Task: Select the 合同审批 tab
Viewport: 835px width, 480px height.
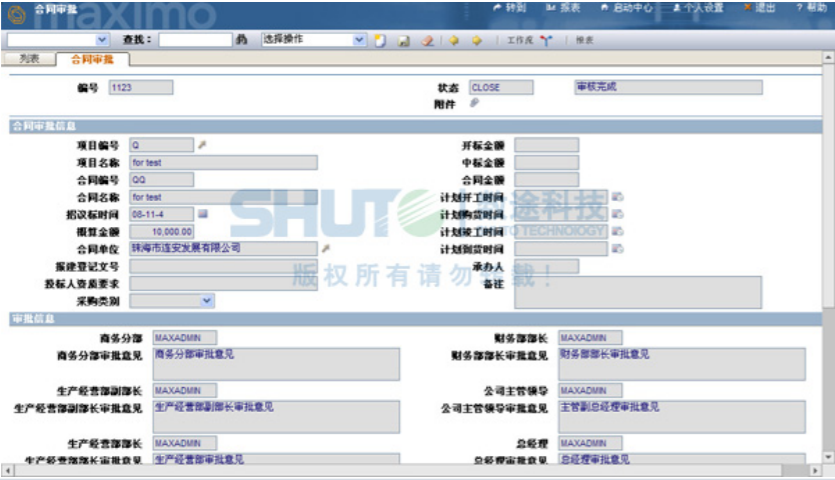Action: [x=92, y=59]
